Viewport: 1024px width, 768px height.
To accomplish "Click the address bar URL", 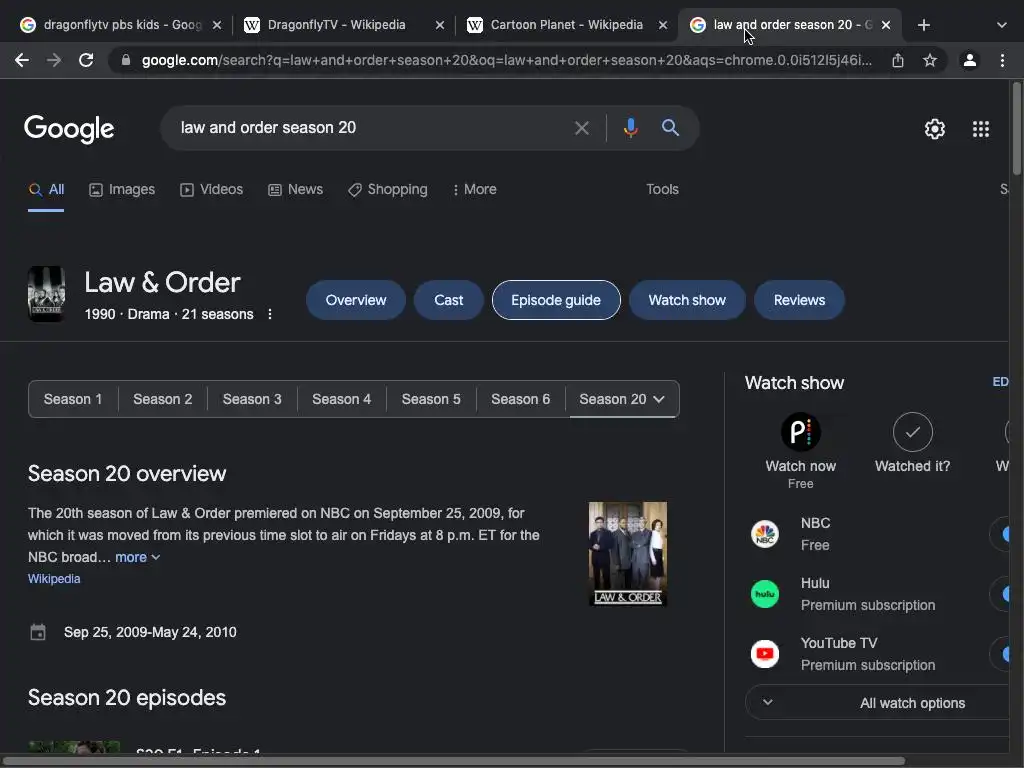I will (x=506, y=60).
